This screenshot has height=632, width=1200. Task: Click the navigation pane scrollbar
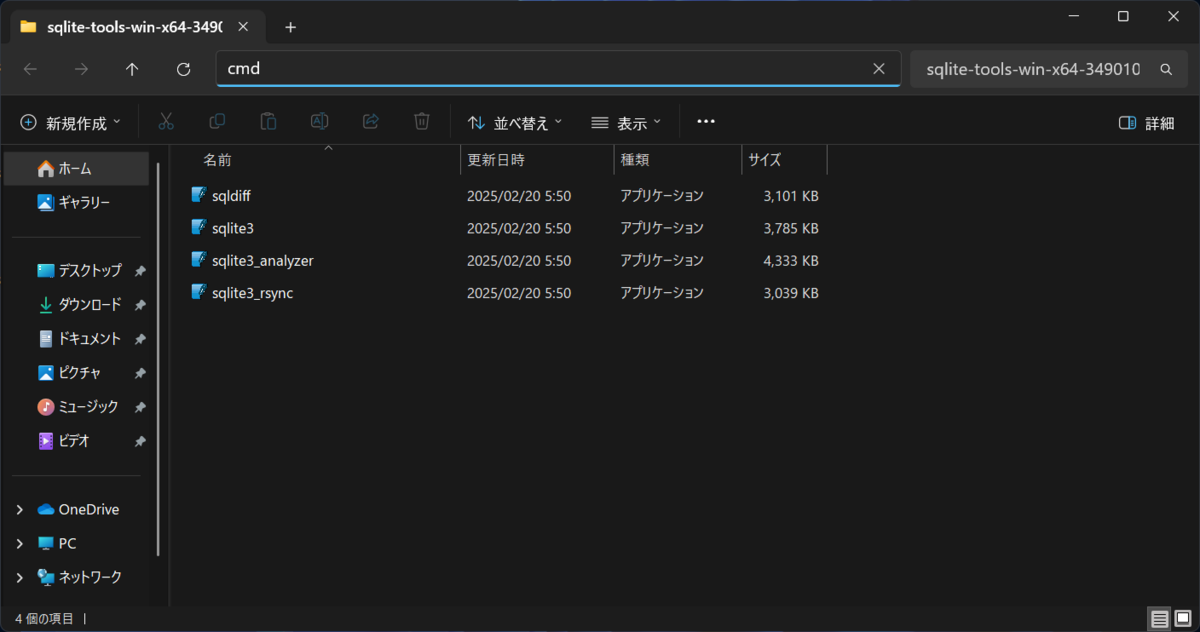[160, 360]
